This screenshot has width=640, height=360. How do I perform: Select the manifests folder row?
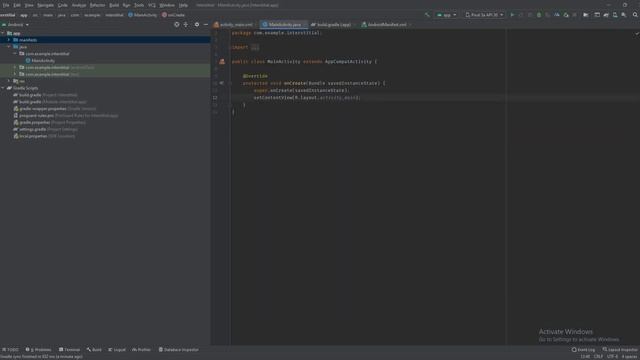(x=105, y=40)
